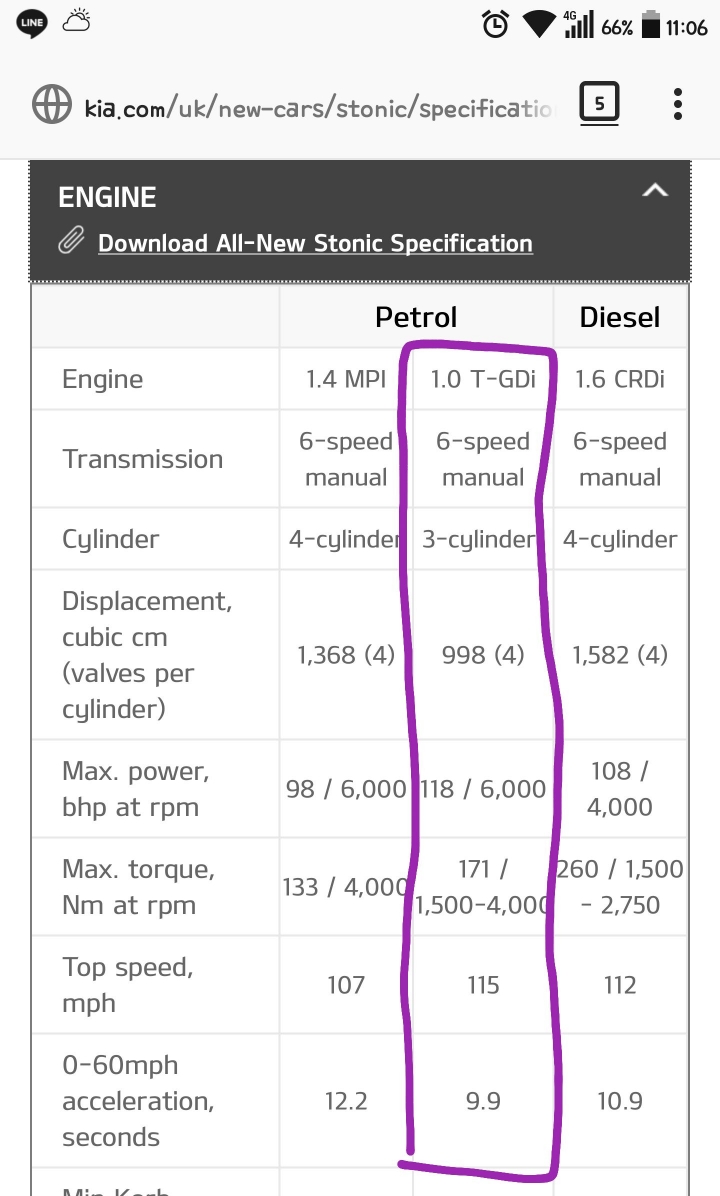Viewport: 720px width, 1196px height.
Task: Tap the paperclip download icon
Action: coord(71,242)
